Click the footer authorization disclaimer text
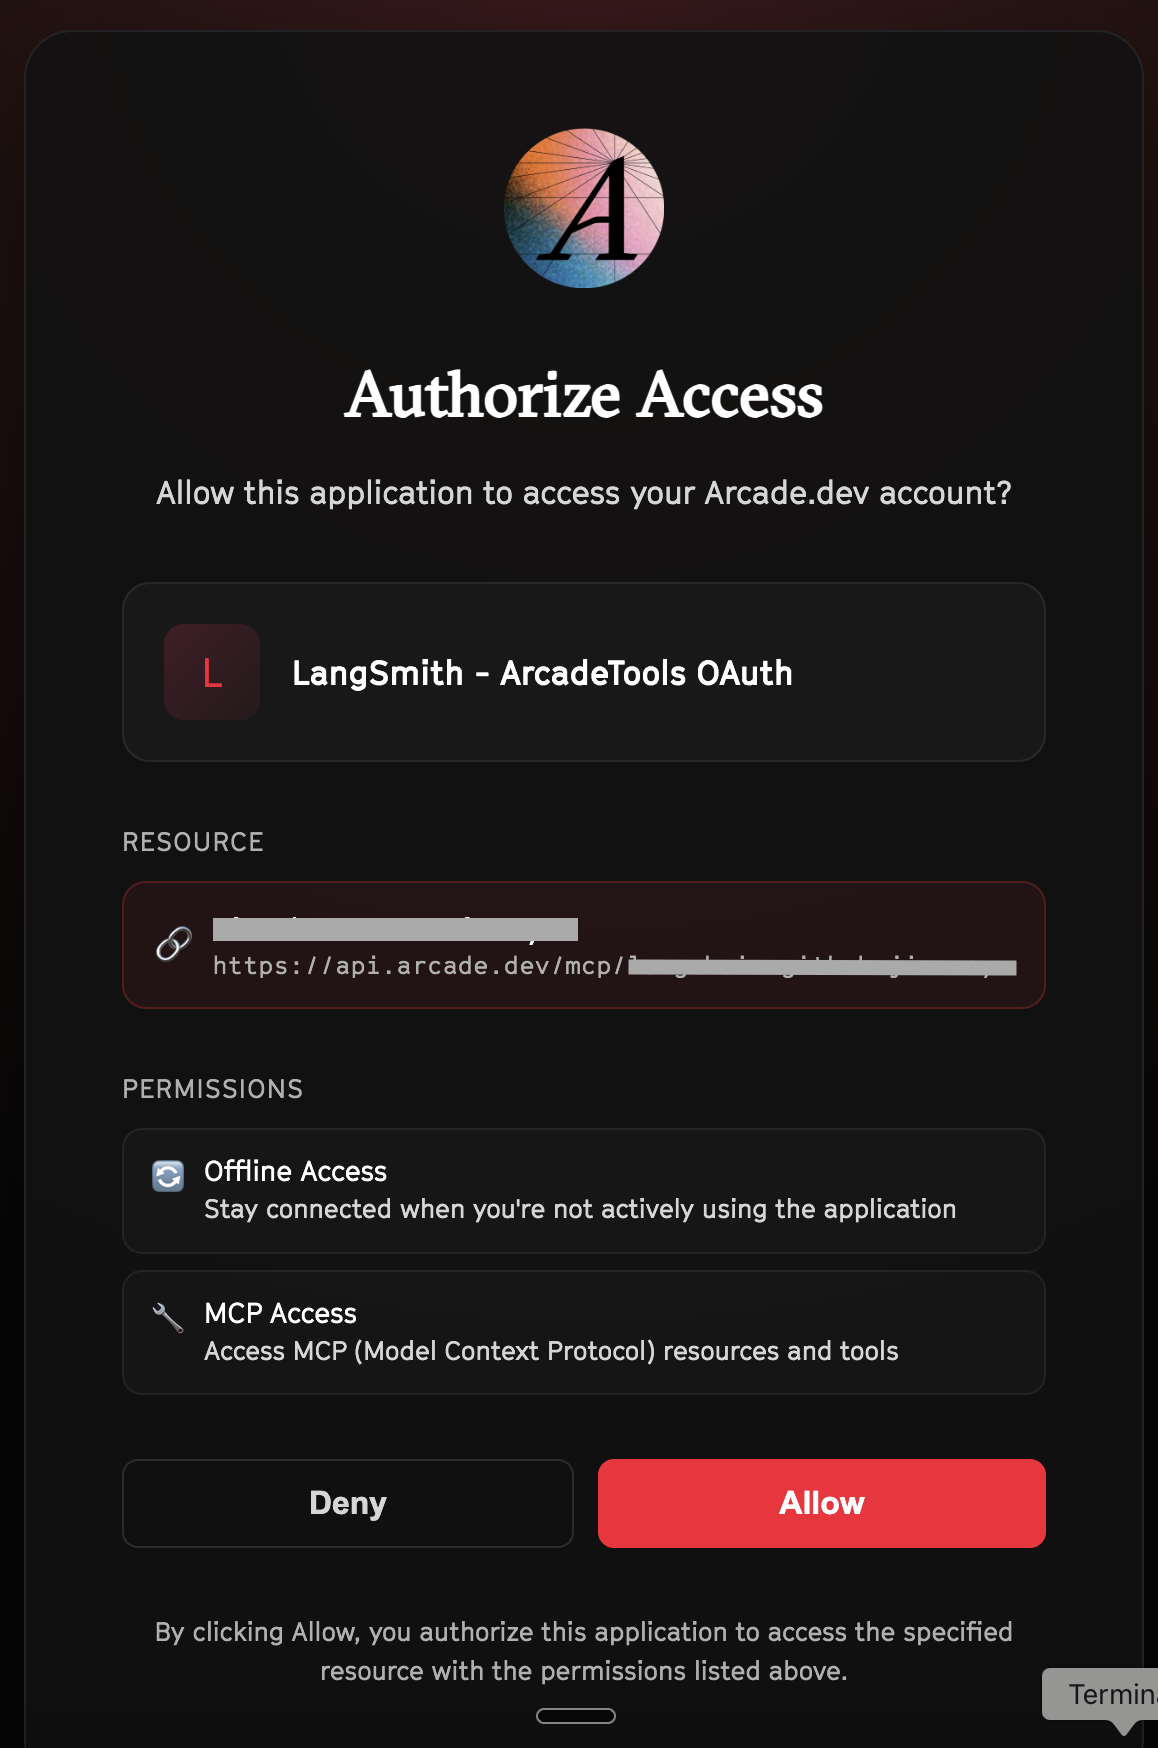 pyautogui.click(x=583, y=1650)
